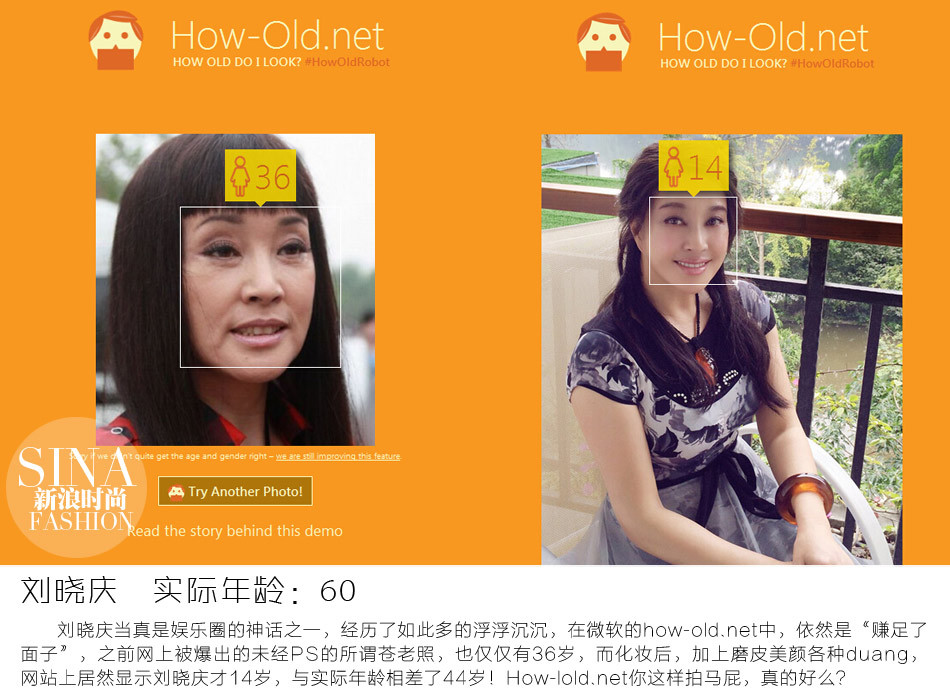Click the left How-Old.net title text

[277, 36]
